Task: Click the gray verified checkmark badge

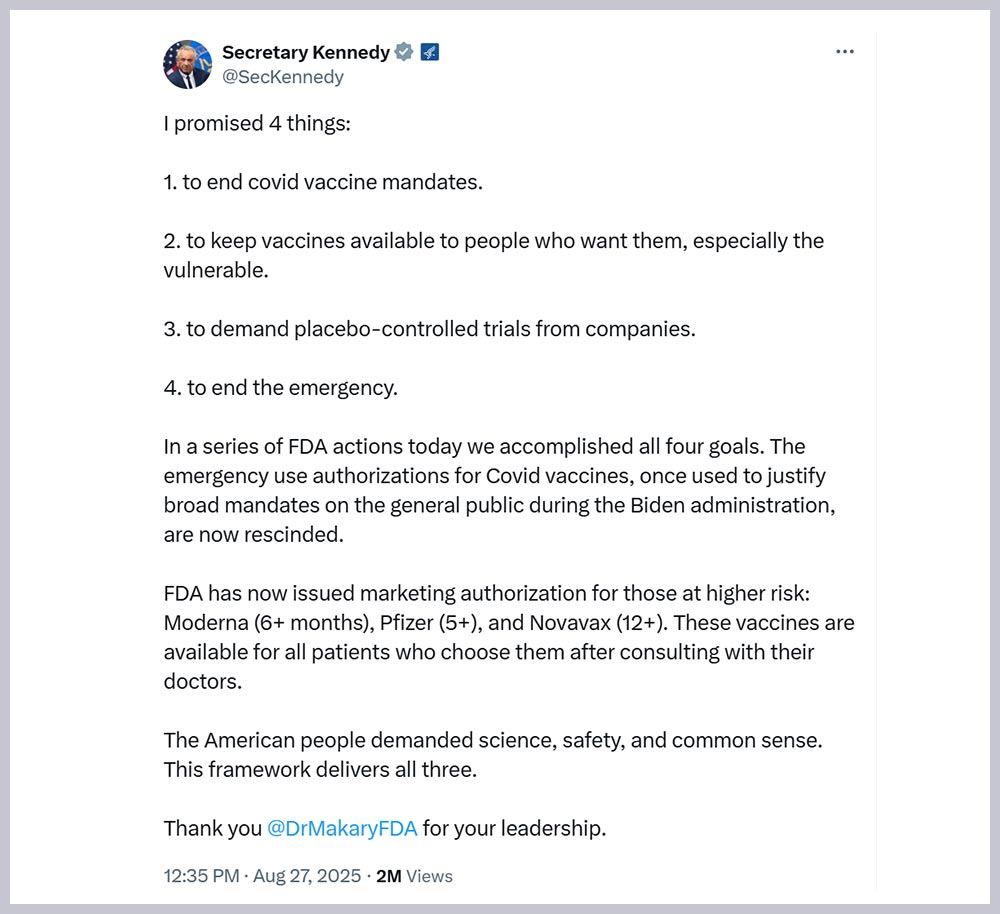Action: [x=403, y=52]
